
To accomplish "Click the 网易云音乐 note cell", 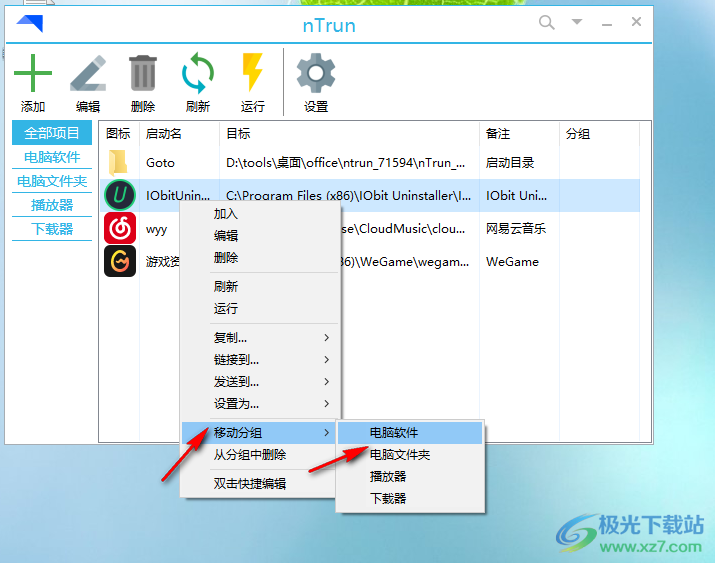I will point(516,228).
